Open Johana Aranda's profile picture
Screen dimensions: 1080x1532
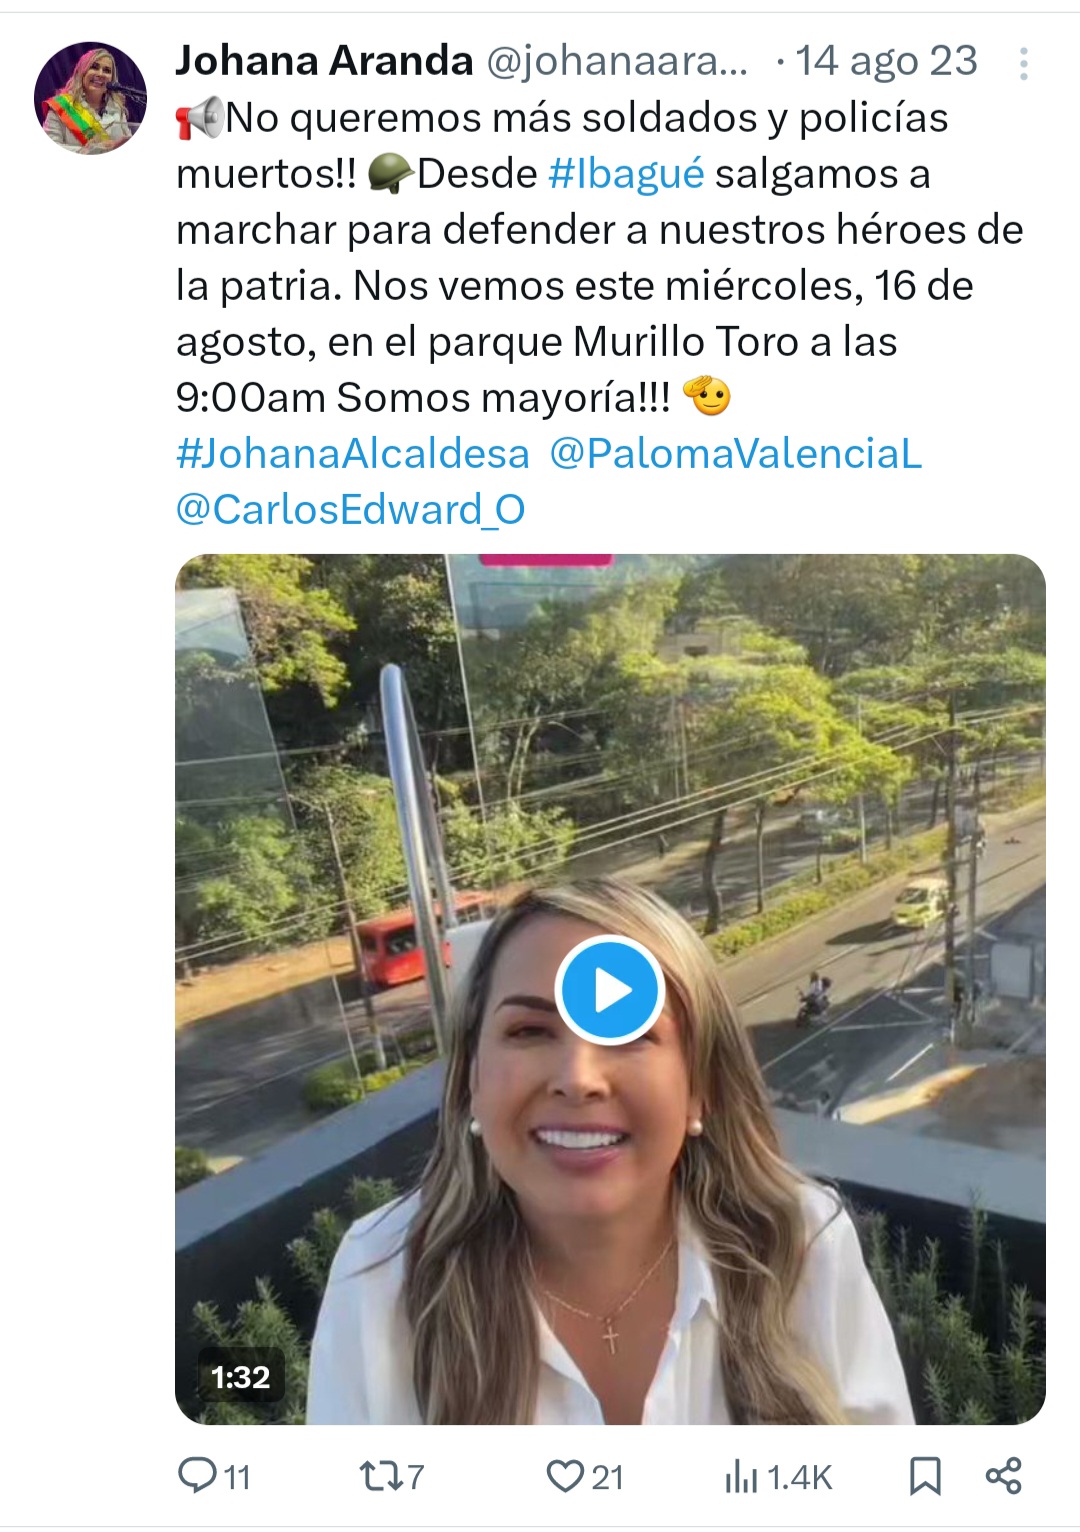click(x=90, y=98)
